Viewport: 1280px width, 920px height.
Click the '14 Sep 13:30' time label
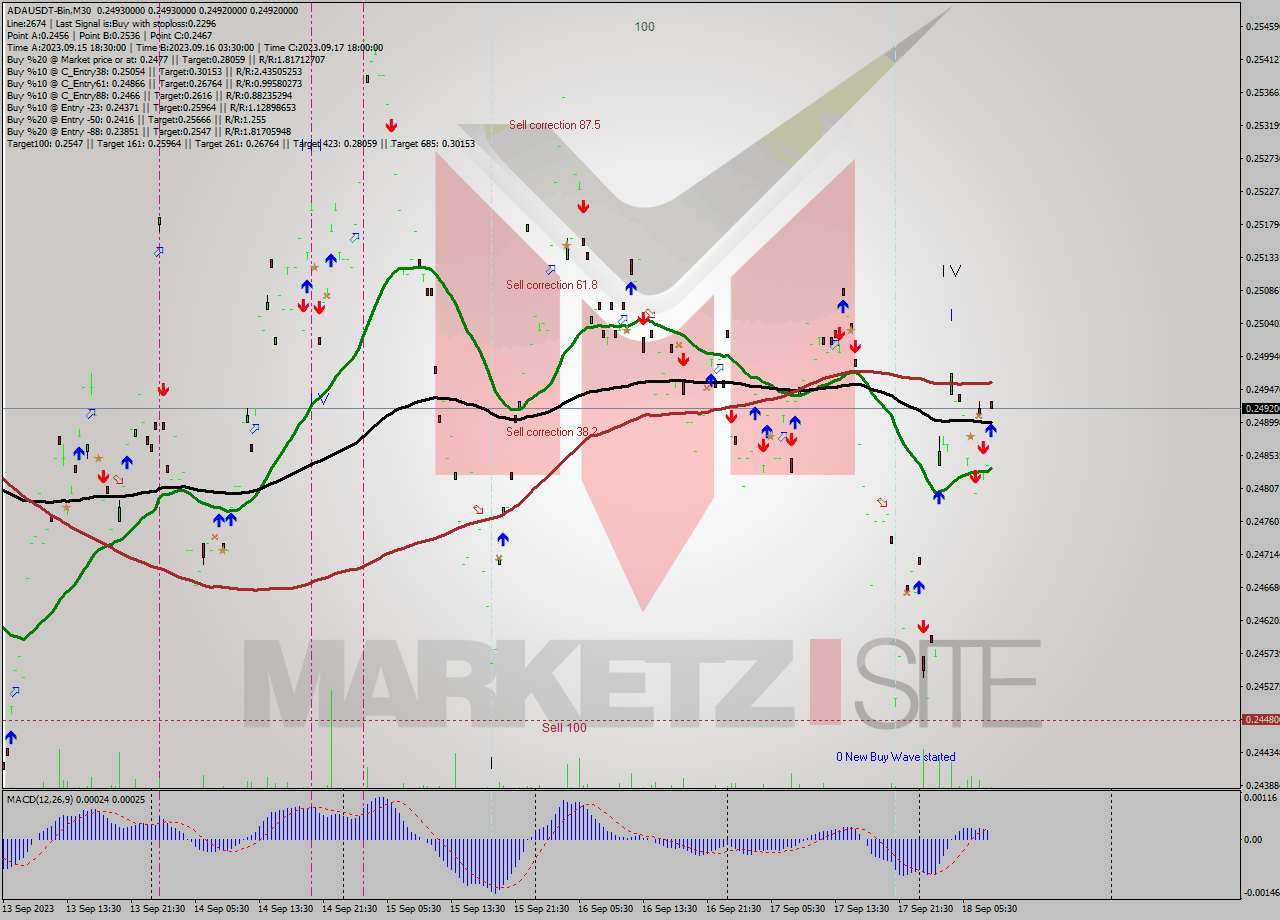286,909
